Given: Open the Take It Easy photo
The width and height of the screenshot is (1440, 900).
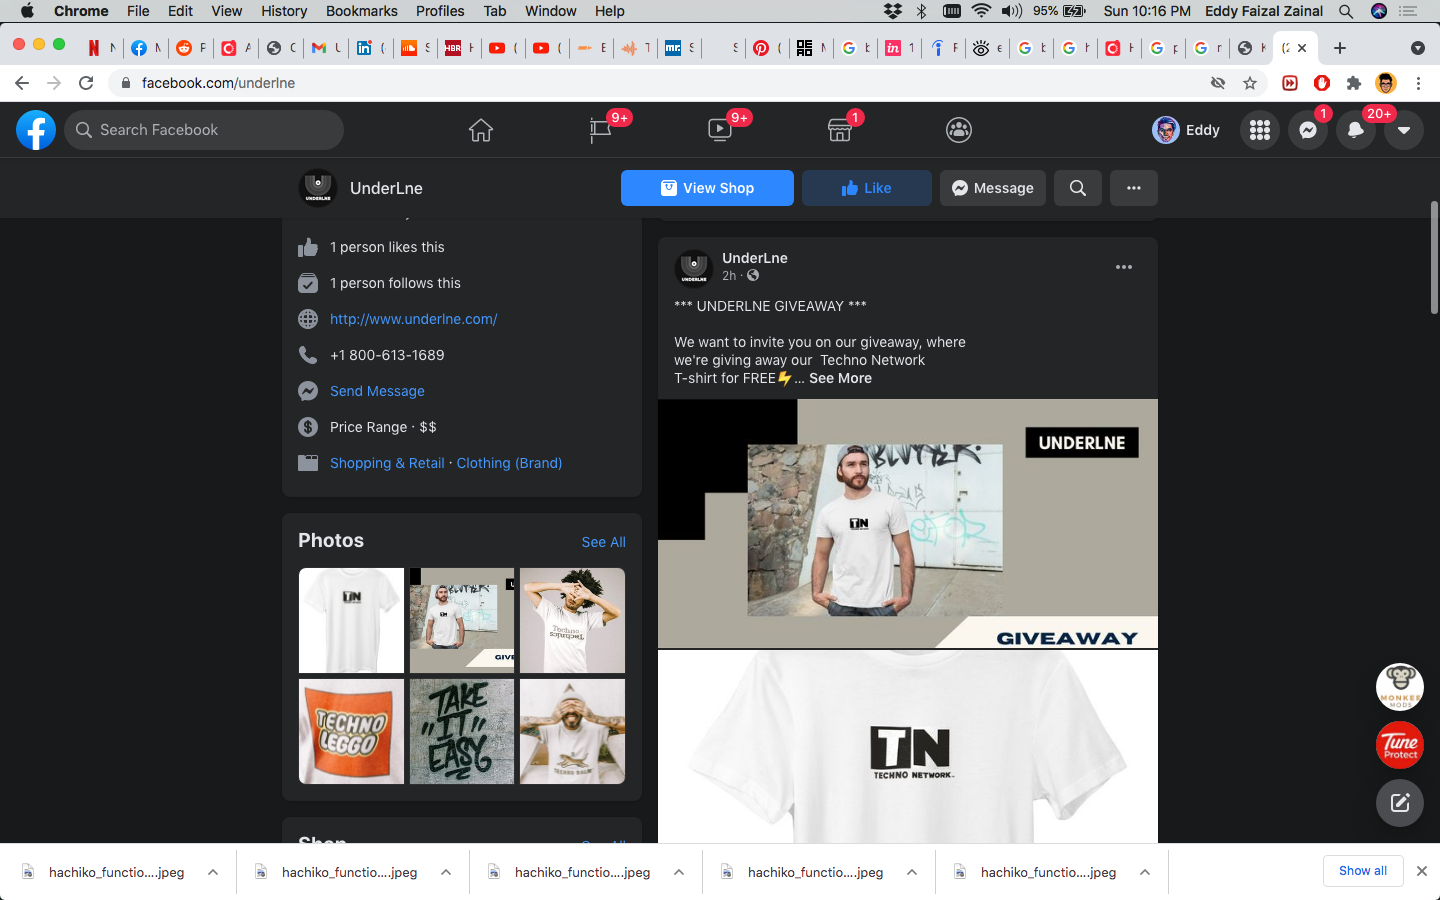Looking at the screenshot, I should tap(462, 731).
